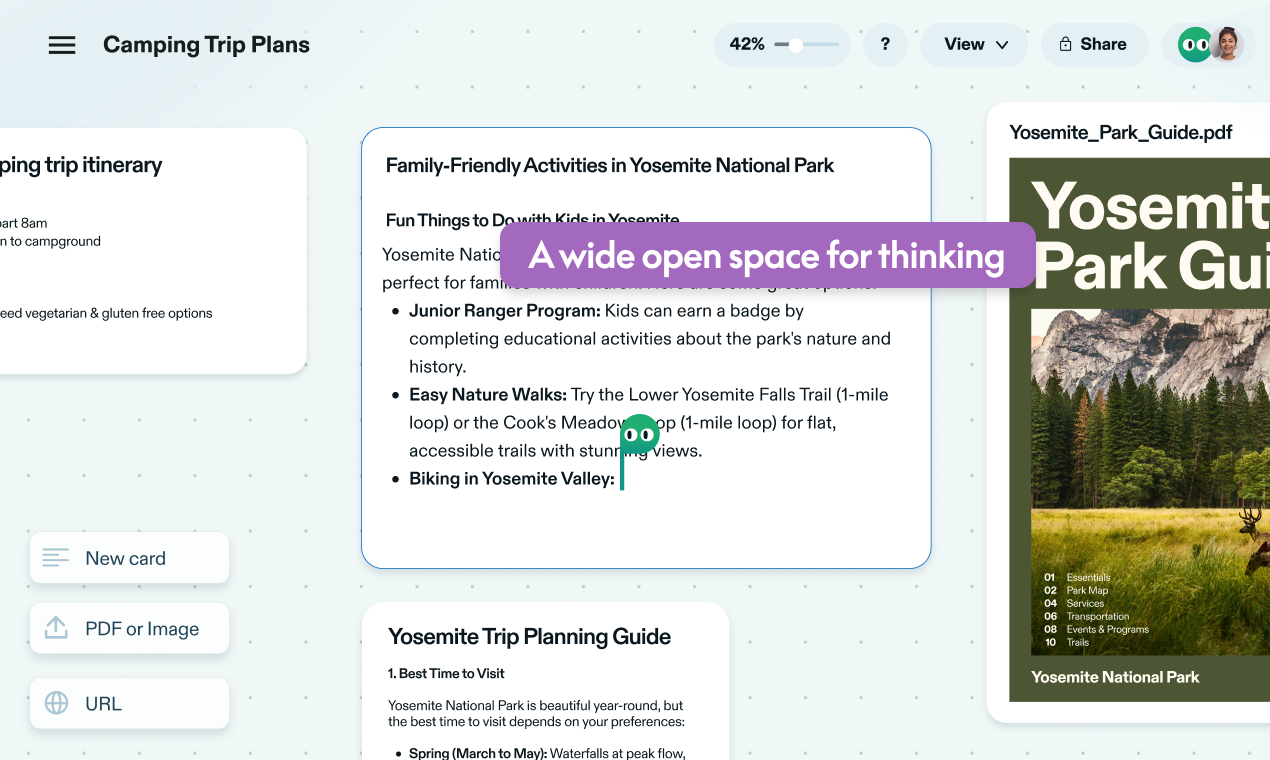The width and height of the screenshot is (1270, 760).
Task: Click the New card lines icon
Action: point(56,558)
